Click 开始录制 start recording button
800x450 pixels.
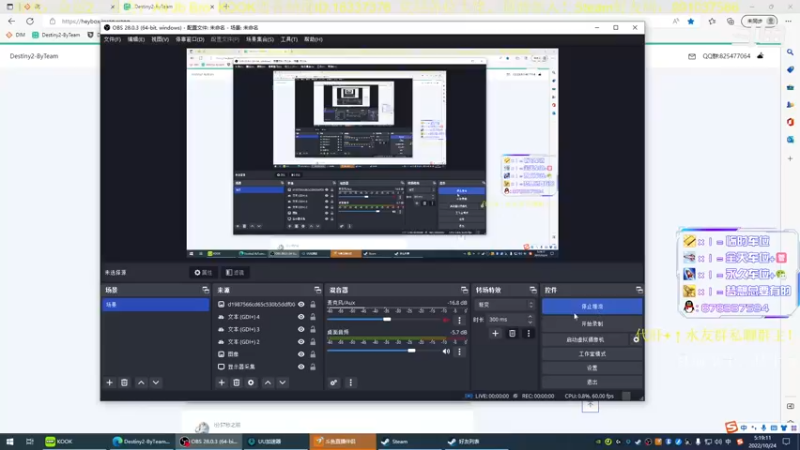[x=592, y=323]
